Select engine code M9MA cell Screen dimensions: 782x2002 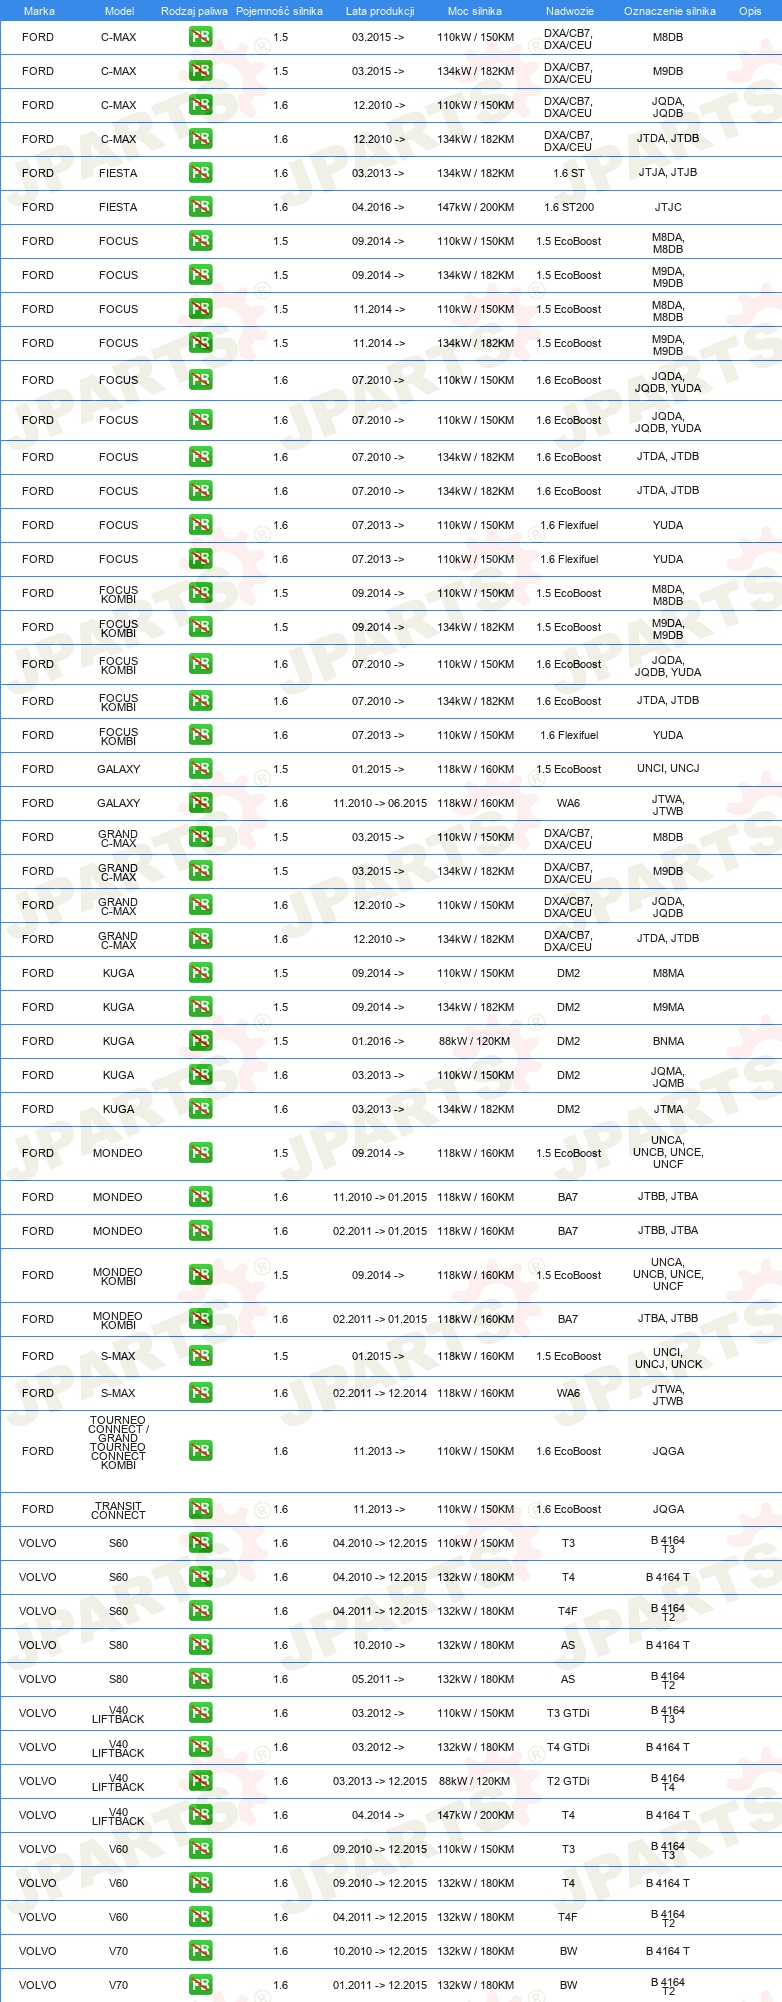pyautogui.click(x=668, y=1007)
